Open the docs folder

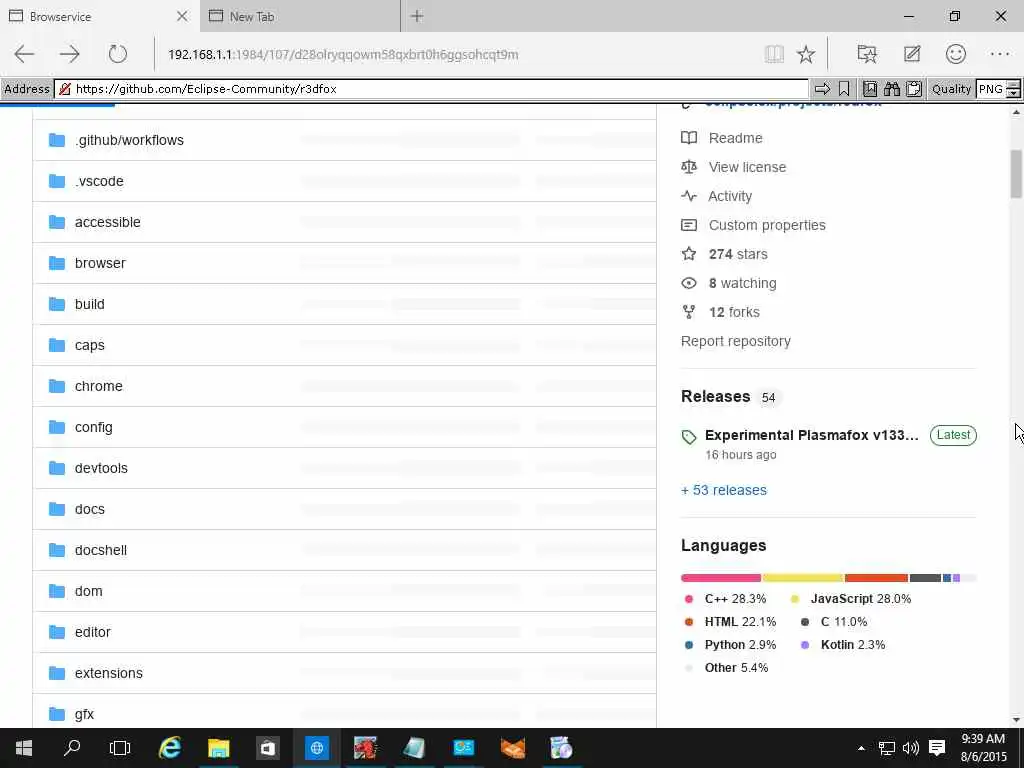click(x=89, y=509)
